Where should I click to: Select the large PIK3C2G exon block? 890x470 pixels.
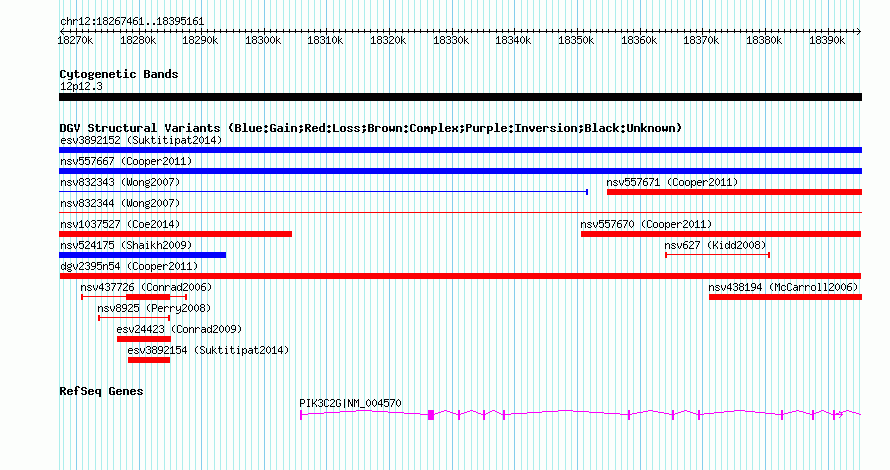point(431,415)
